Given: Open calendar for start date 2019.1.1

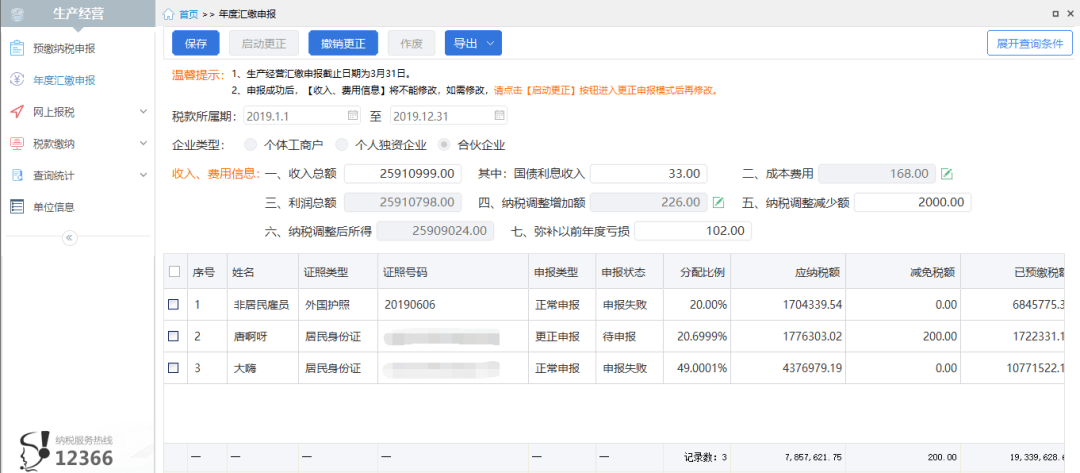Looking at the screenshot, I should tap(353, 115).
